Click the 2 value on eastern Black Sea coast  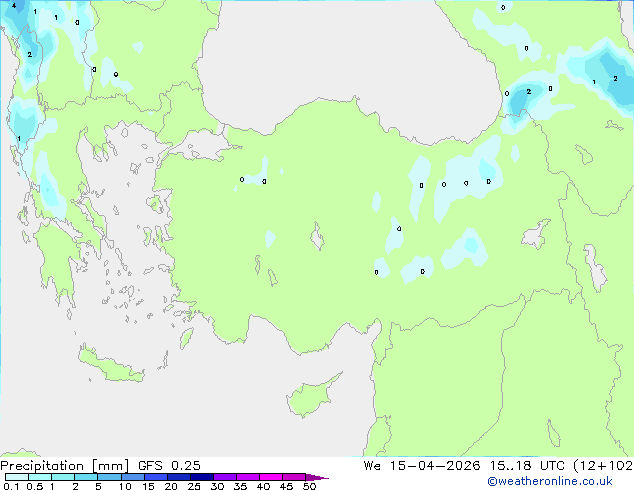[528, 92]
